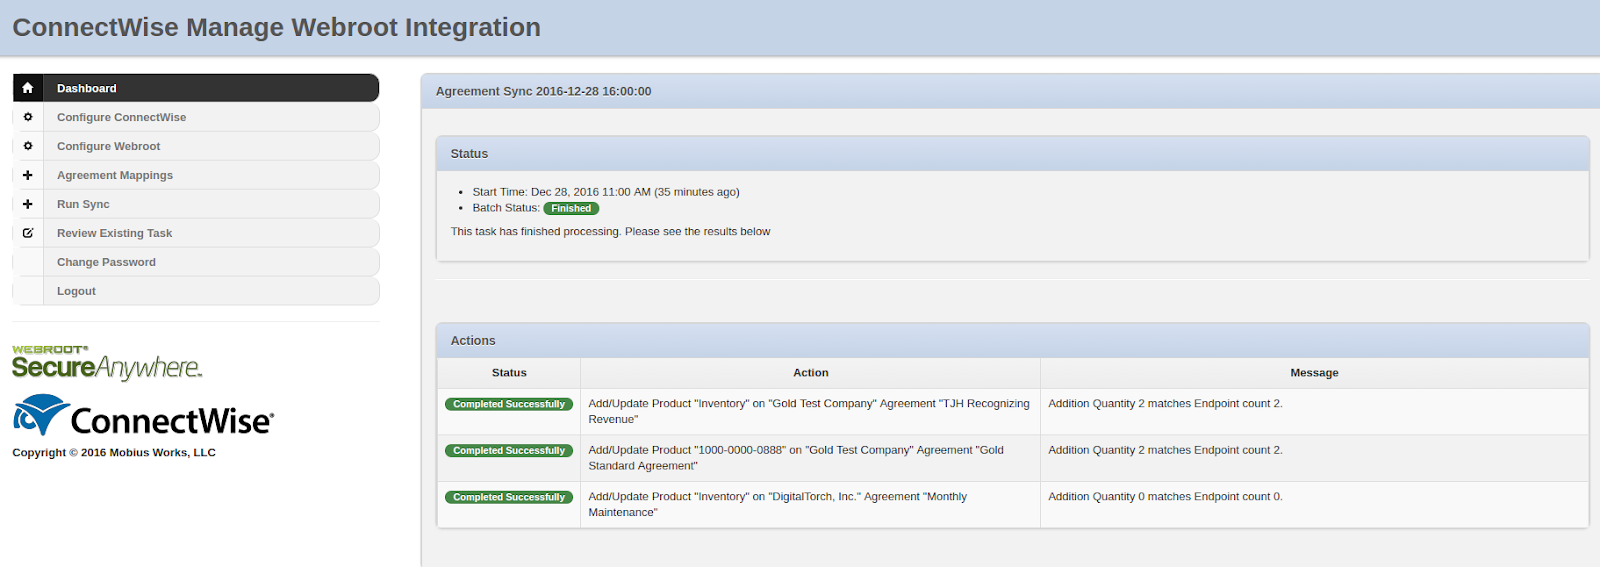Image resolution: width=1600 pixels, height=567 pixels.
Task: Click Completed Successfully badge for TJH Recognizing Revenue row
Action: tap(509, 404)
